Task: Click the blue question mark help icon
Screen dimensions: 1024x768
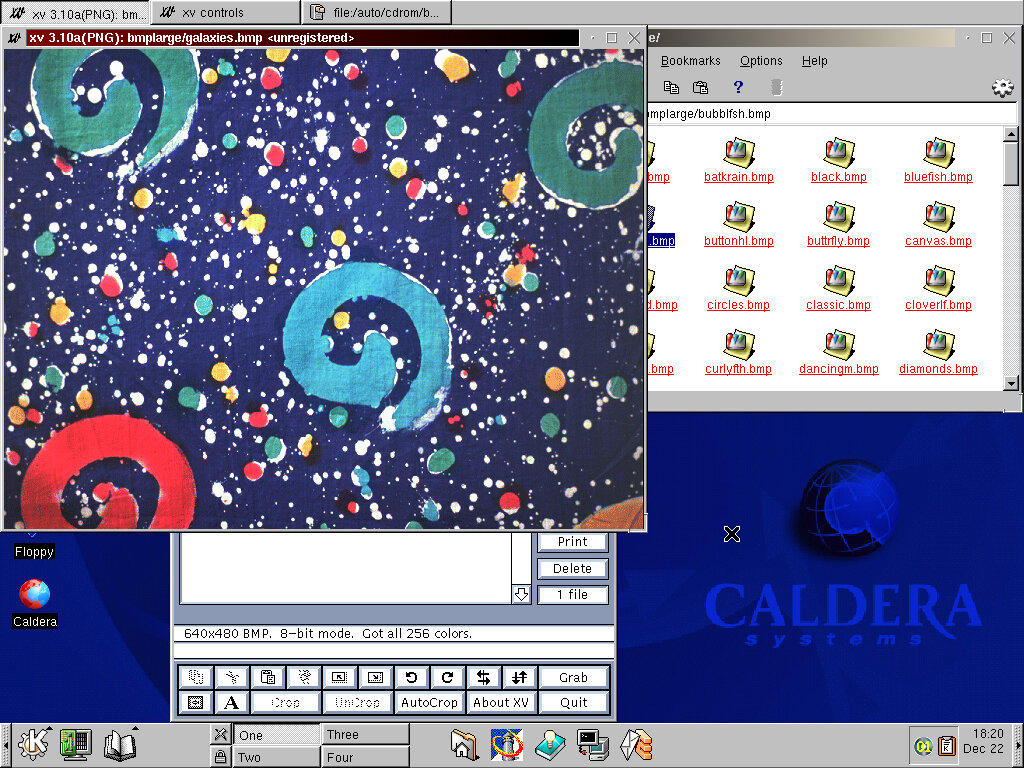Action: point(738,88)
